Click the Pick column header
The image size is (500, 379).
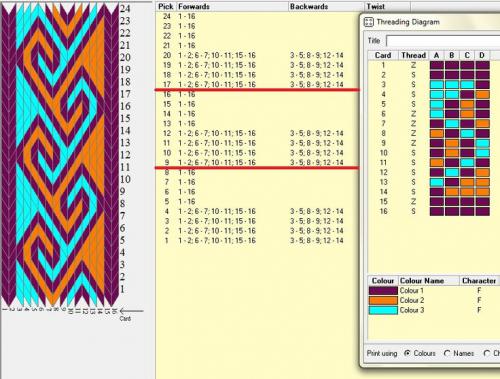pos(166,7)
